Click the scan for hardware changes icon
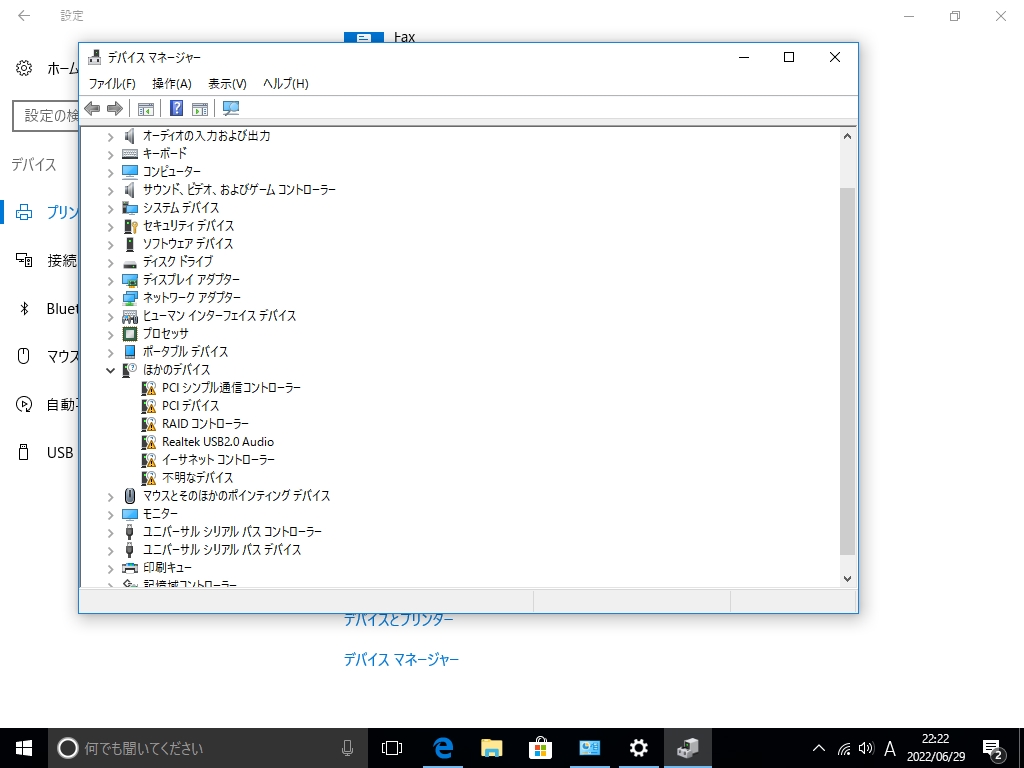 pyautogui.click(x=231, y=108)
